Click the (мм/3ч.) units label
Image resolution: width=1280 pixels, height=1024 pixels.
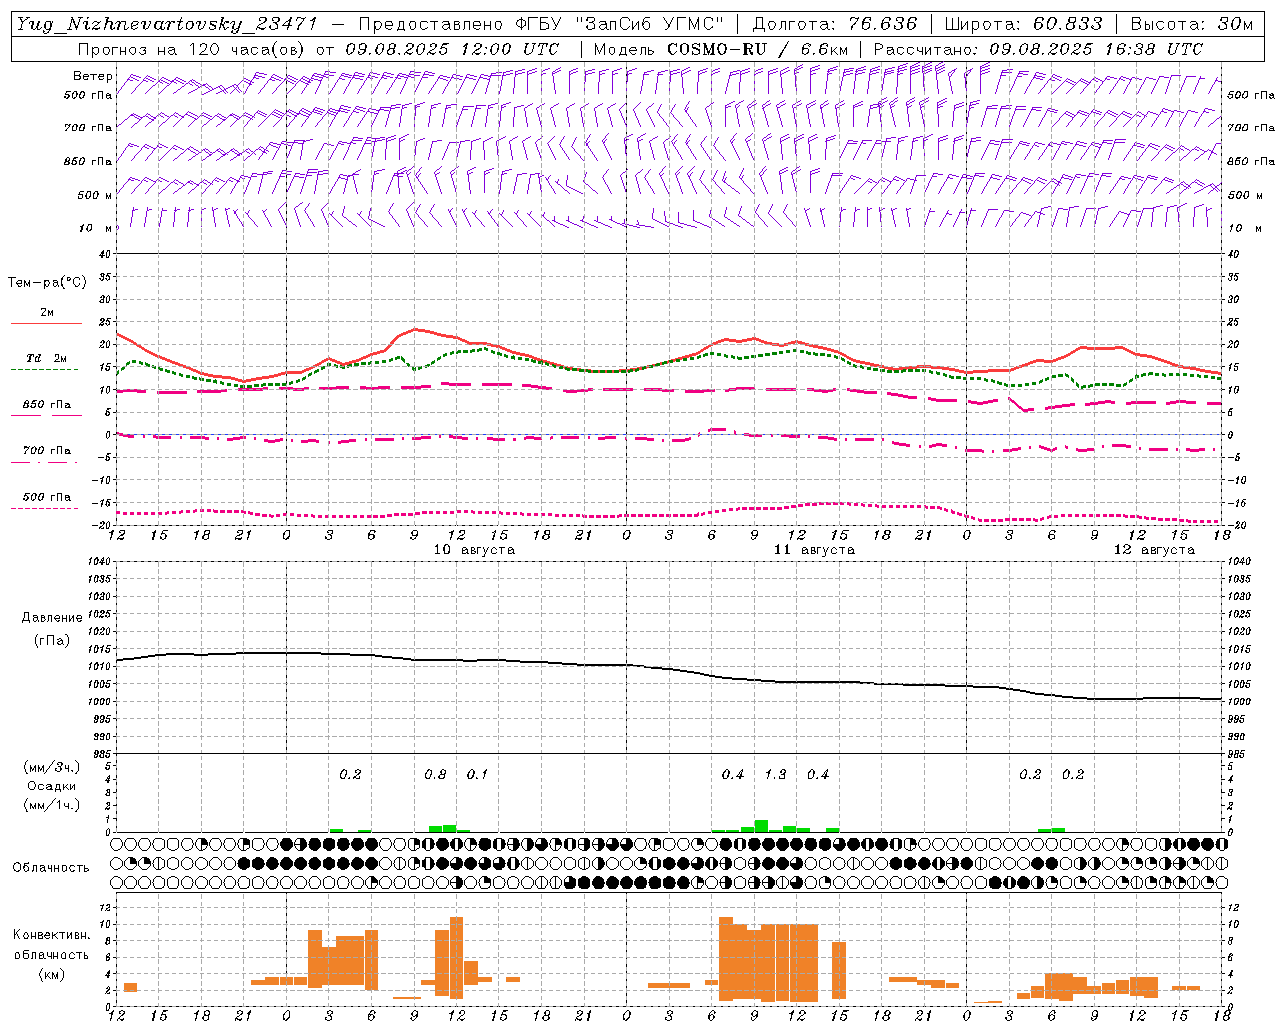(x=51, y=767)
